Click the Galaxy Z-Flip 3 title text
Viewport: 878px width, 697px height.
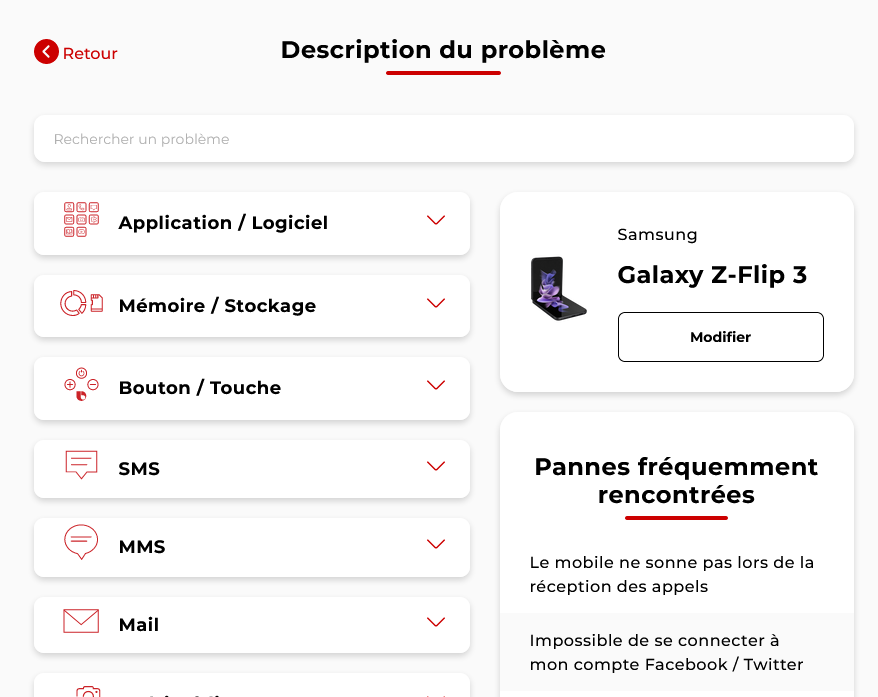pos(712,275)
